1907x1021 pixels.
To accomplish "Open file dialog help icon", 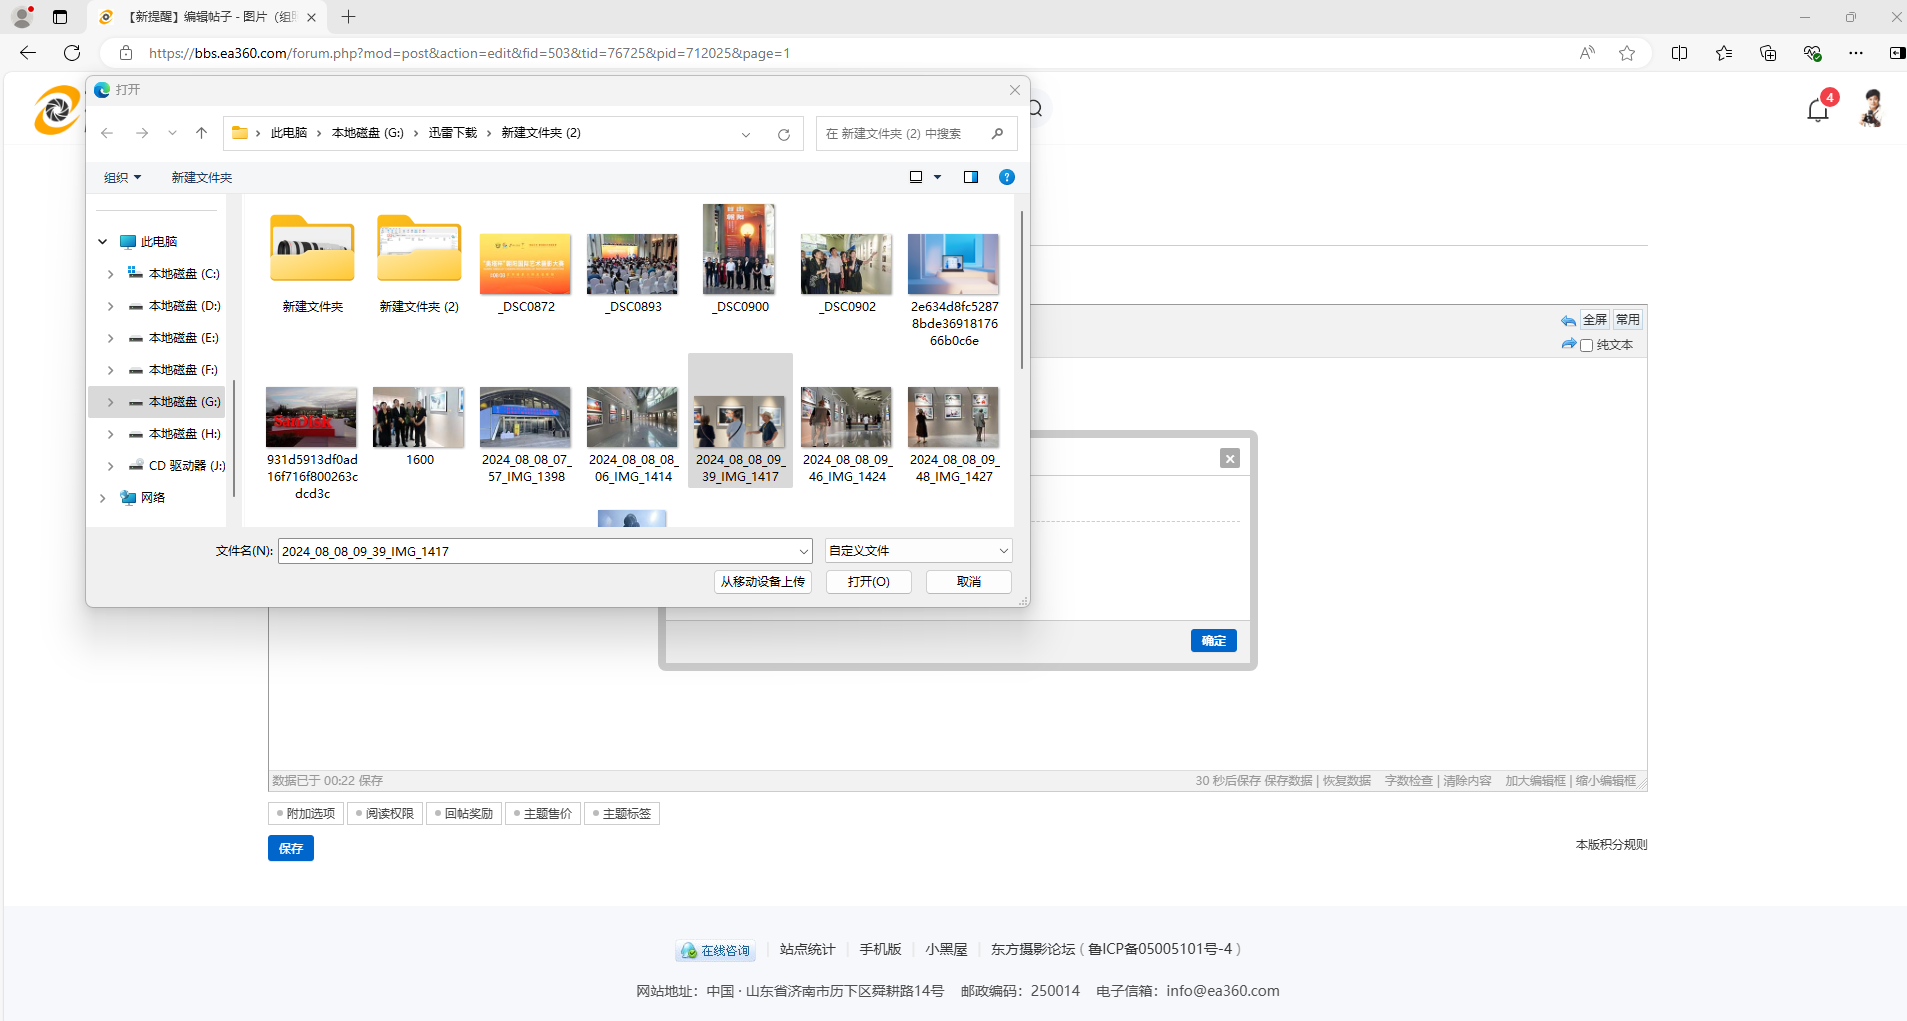I will pos(1007,177).
